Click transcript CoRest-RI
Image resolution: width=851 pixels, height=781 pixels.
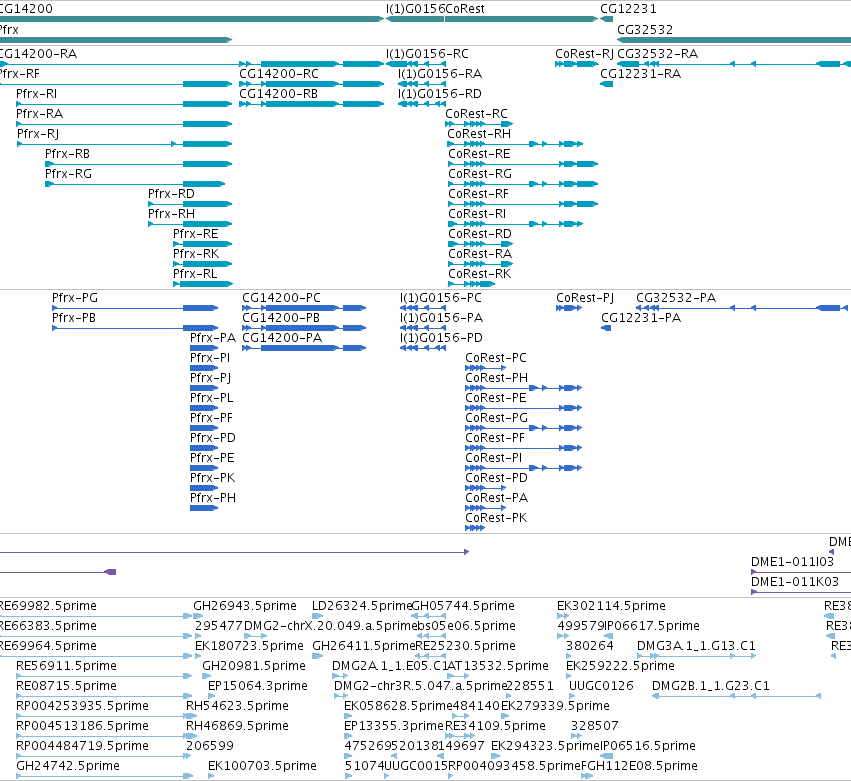click(x=516, y=224)
